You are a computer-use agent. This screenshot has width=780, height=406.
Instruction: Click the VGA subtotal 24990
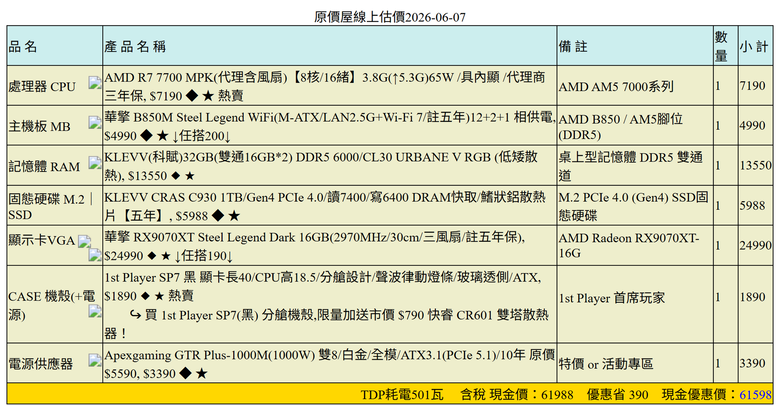(756, 245)
